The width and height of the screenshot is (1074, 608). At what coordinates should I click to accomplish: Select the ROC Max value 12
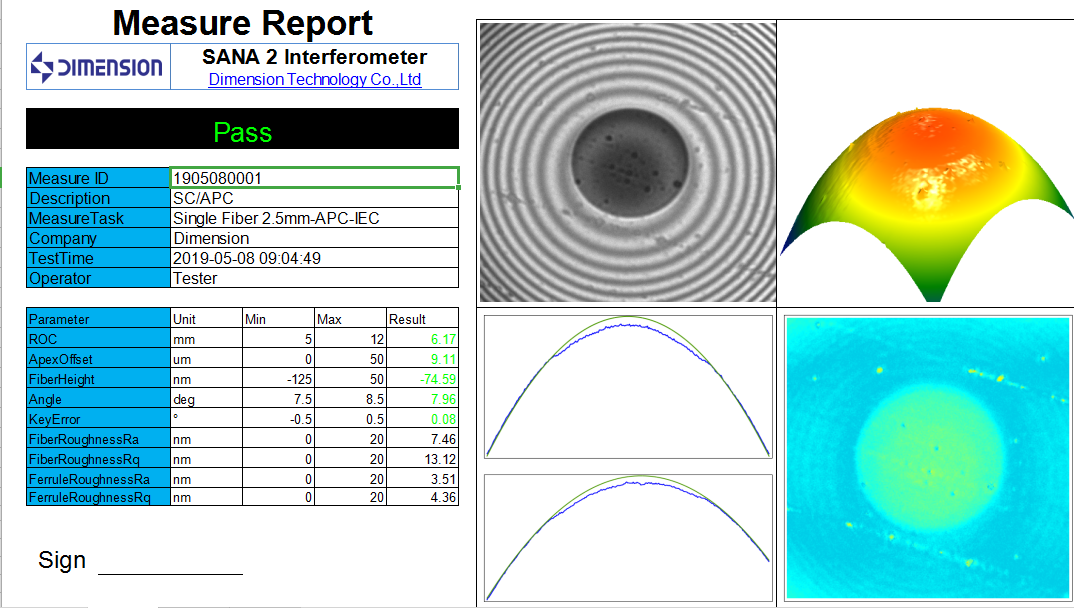pyautogui.click(x=350, y=338)
